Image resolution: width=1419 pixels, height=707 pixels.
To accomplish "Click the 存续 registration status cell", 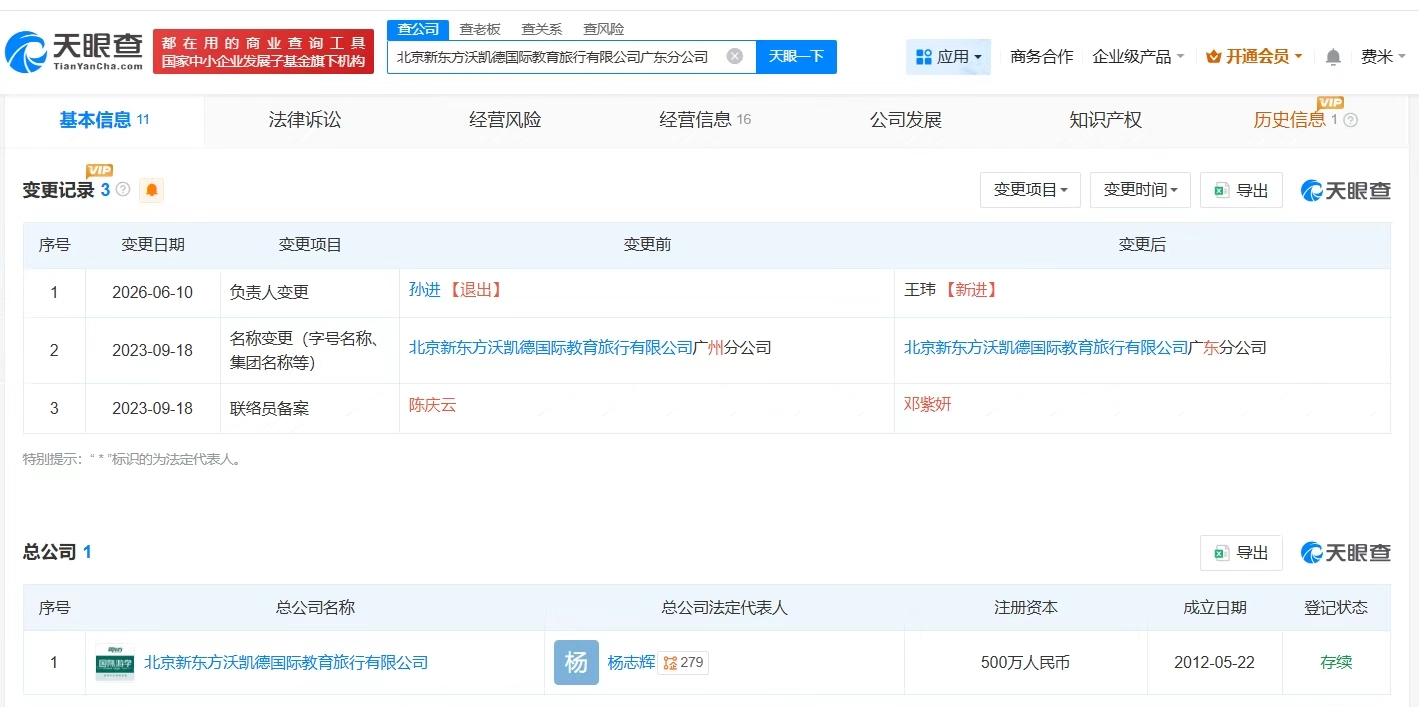I will pyautogui.click(x=1336, y=663).
